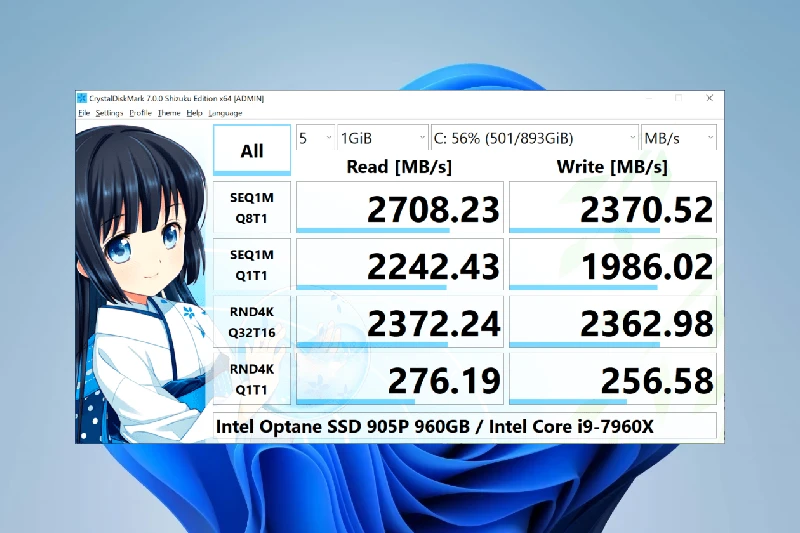Expand the C: drive selection dropdown
Screen dimensions: 800x533
coord(535,138)
